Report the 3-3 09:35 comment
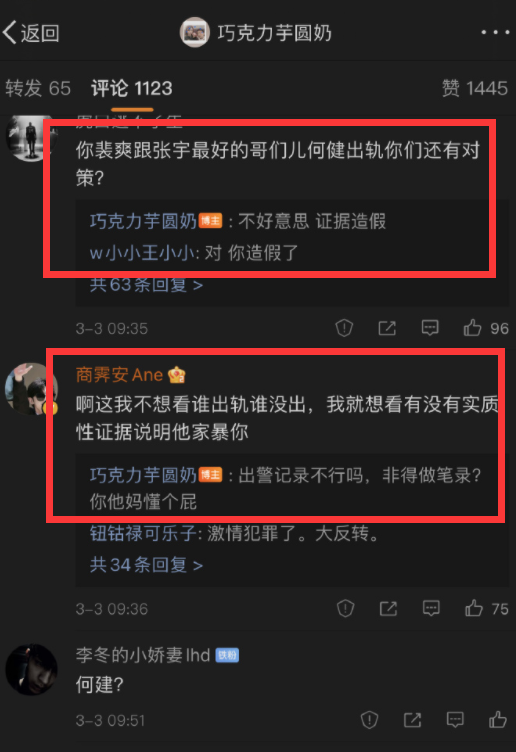 (x=344, y=328)
